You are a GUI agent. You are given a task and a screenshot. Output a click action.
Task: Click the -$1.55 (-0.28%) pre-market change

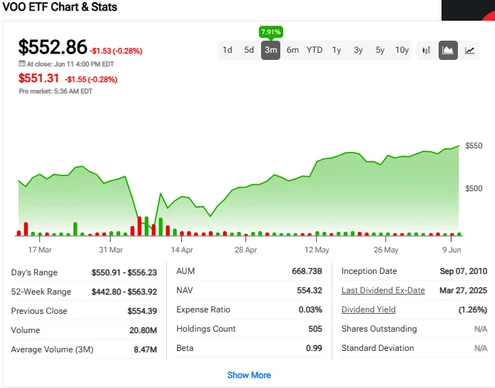(91, 79)
